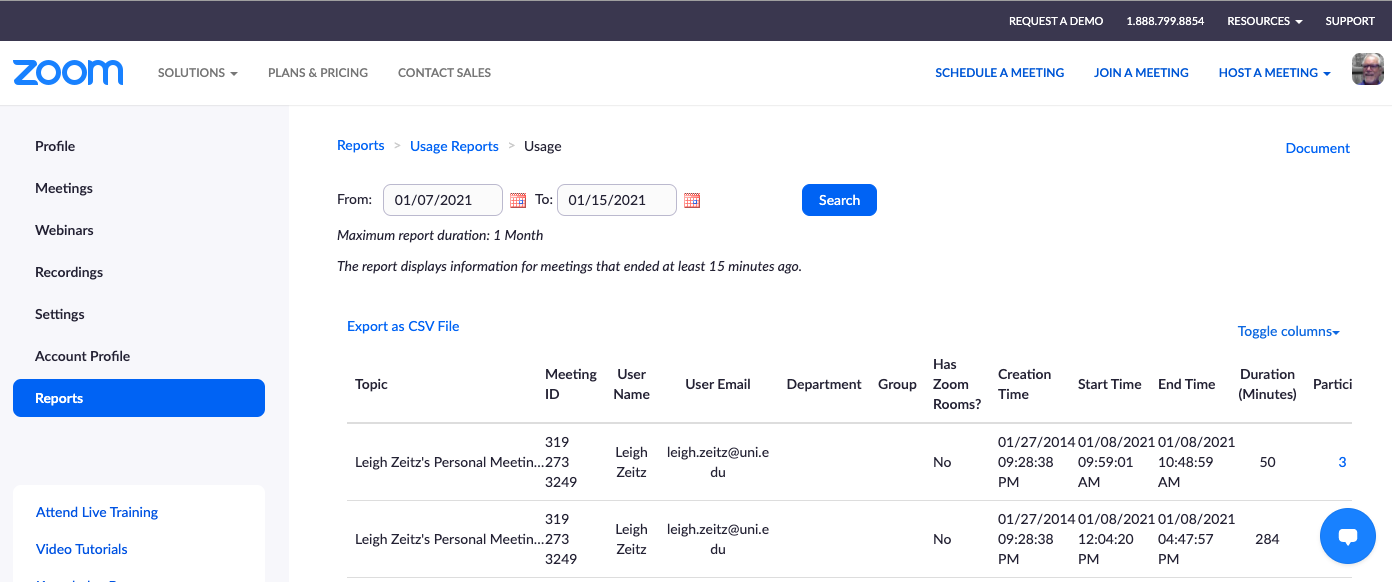The height and width of the screenshot is (582, 1392).
Task: Click the Group column header
Action: (897, 384)
